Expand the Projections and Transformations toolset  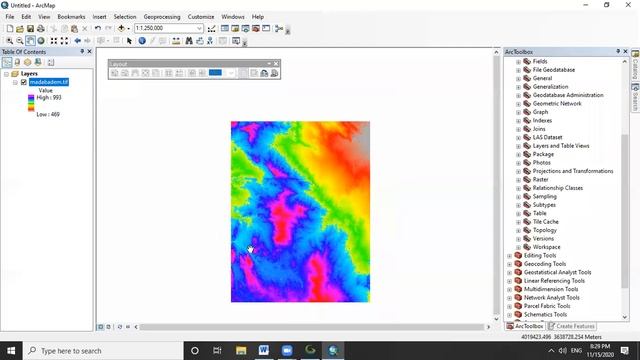(x=518, y=171)
